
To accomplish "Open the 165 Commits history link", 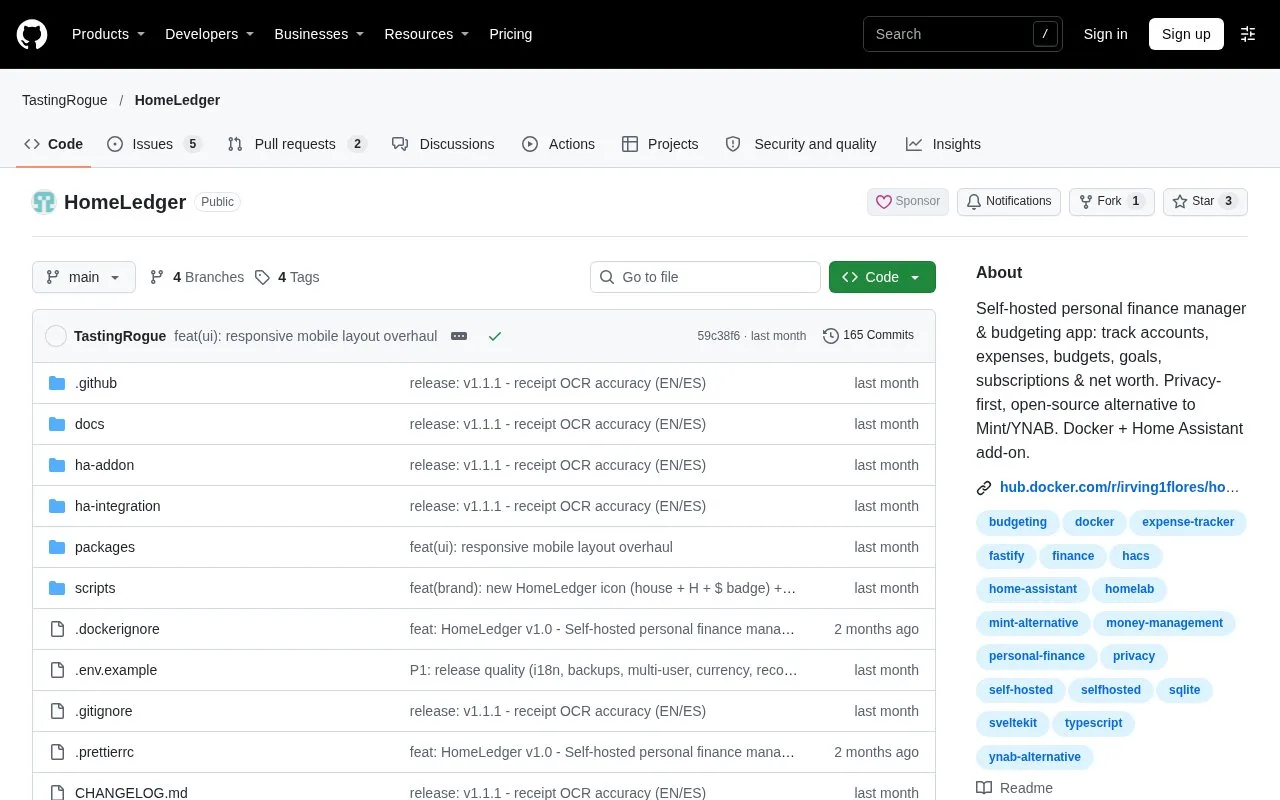I will 868,336.
